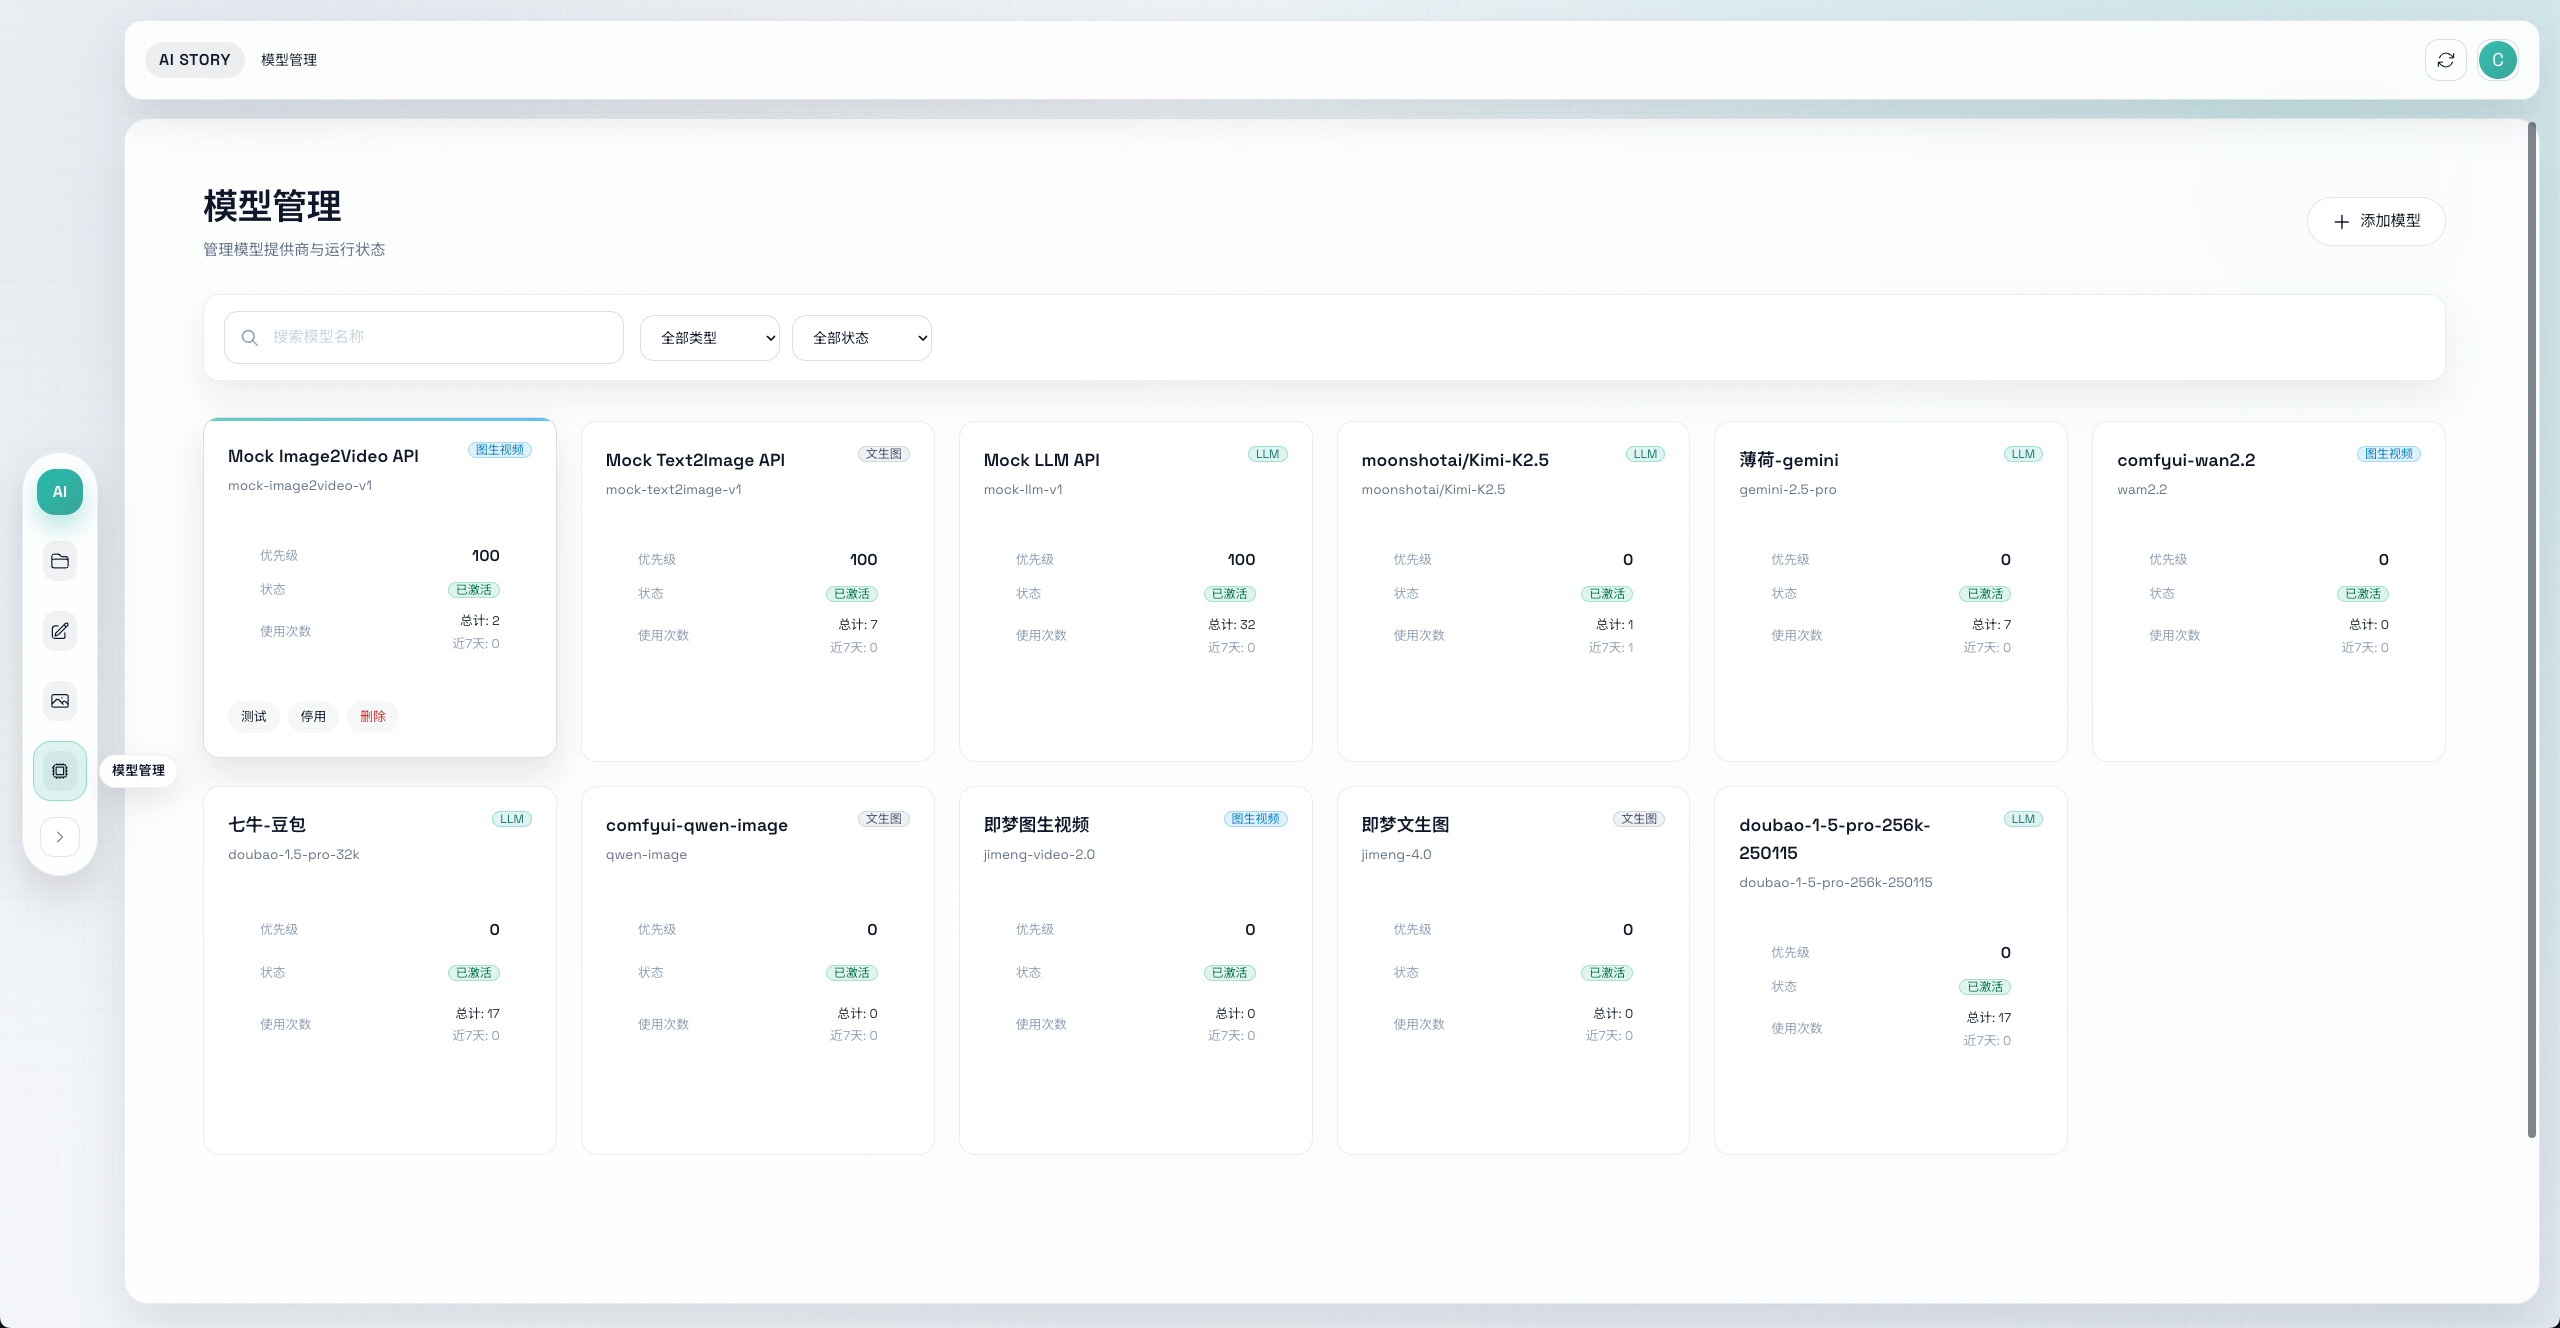Open the Mock Text2Image API card
Viewport: 2560px width, 1328px height.
758,591
